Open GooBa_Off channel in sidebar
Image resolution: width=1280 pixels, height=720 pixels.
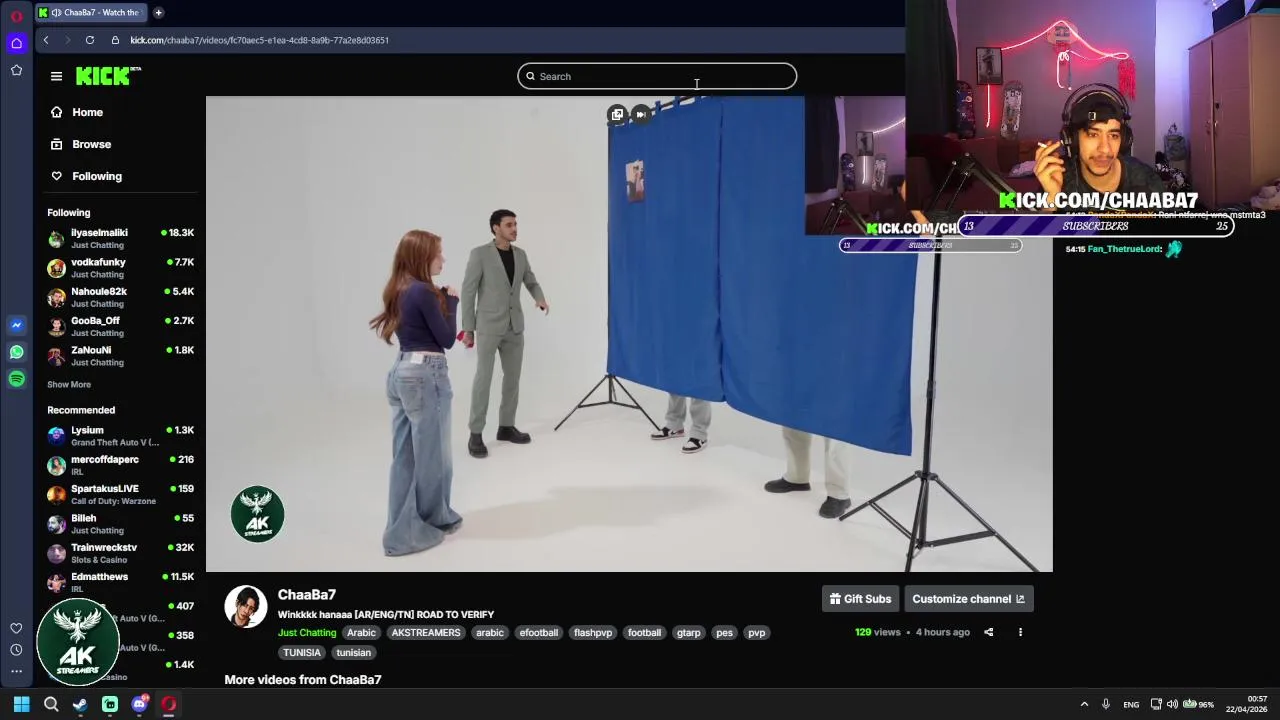click(x=120, y=326)
